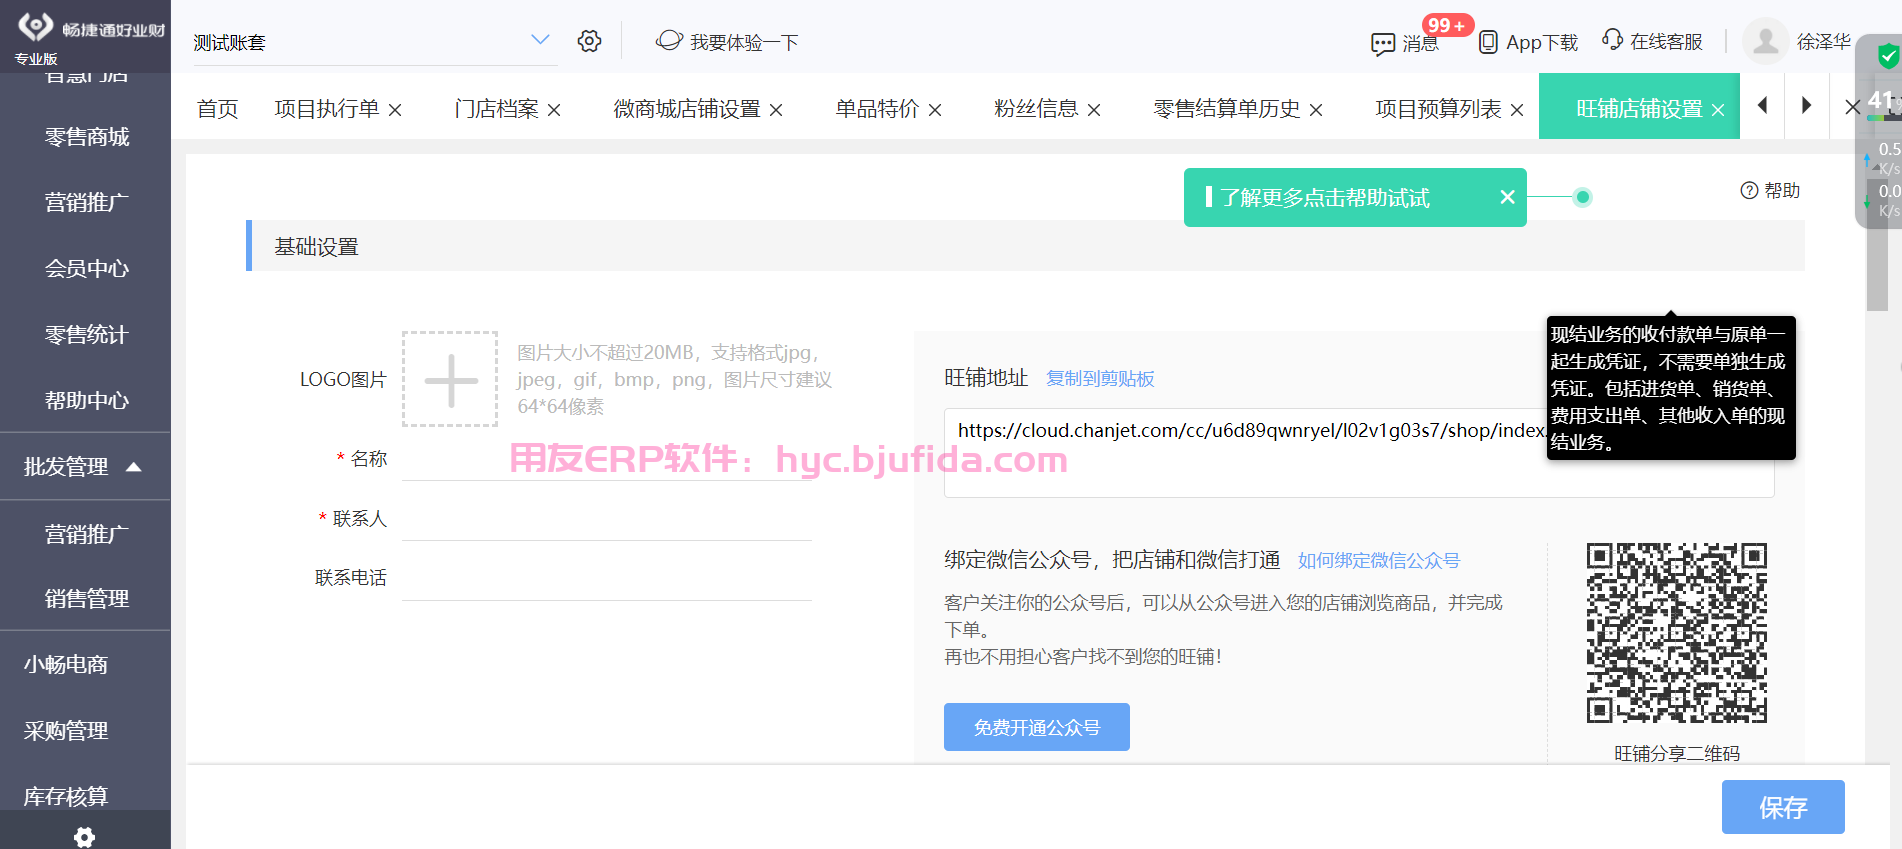Screen dimensions: 1902x849
Task: Open 零售商城 in the sidebar
Action: (86, 137)
